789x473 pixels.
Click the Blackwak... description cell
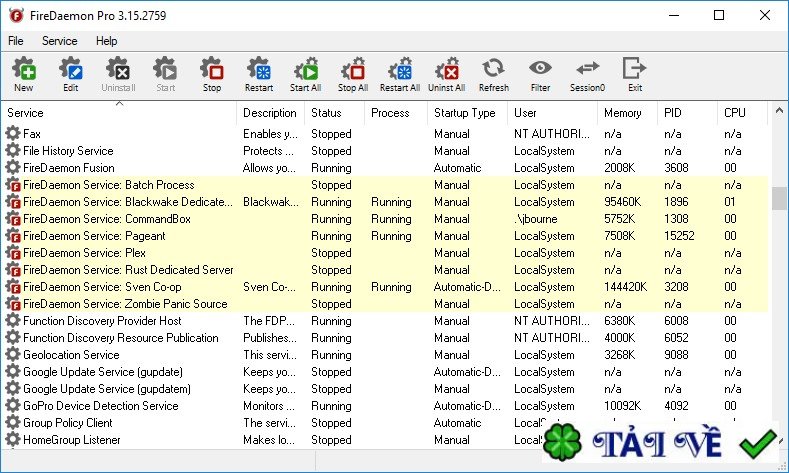click(x=271, y=202)
